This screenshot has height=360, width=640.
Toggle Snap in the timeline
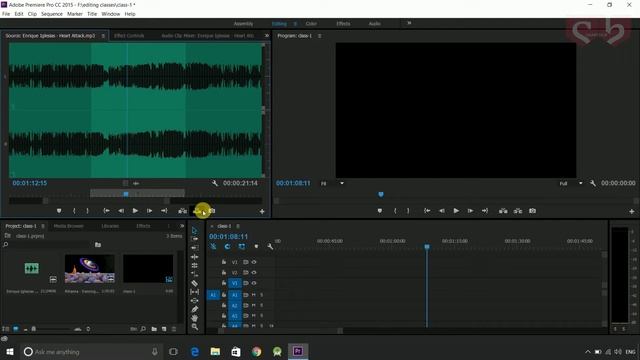[227, 247]
